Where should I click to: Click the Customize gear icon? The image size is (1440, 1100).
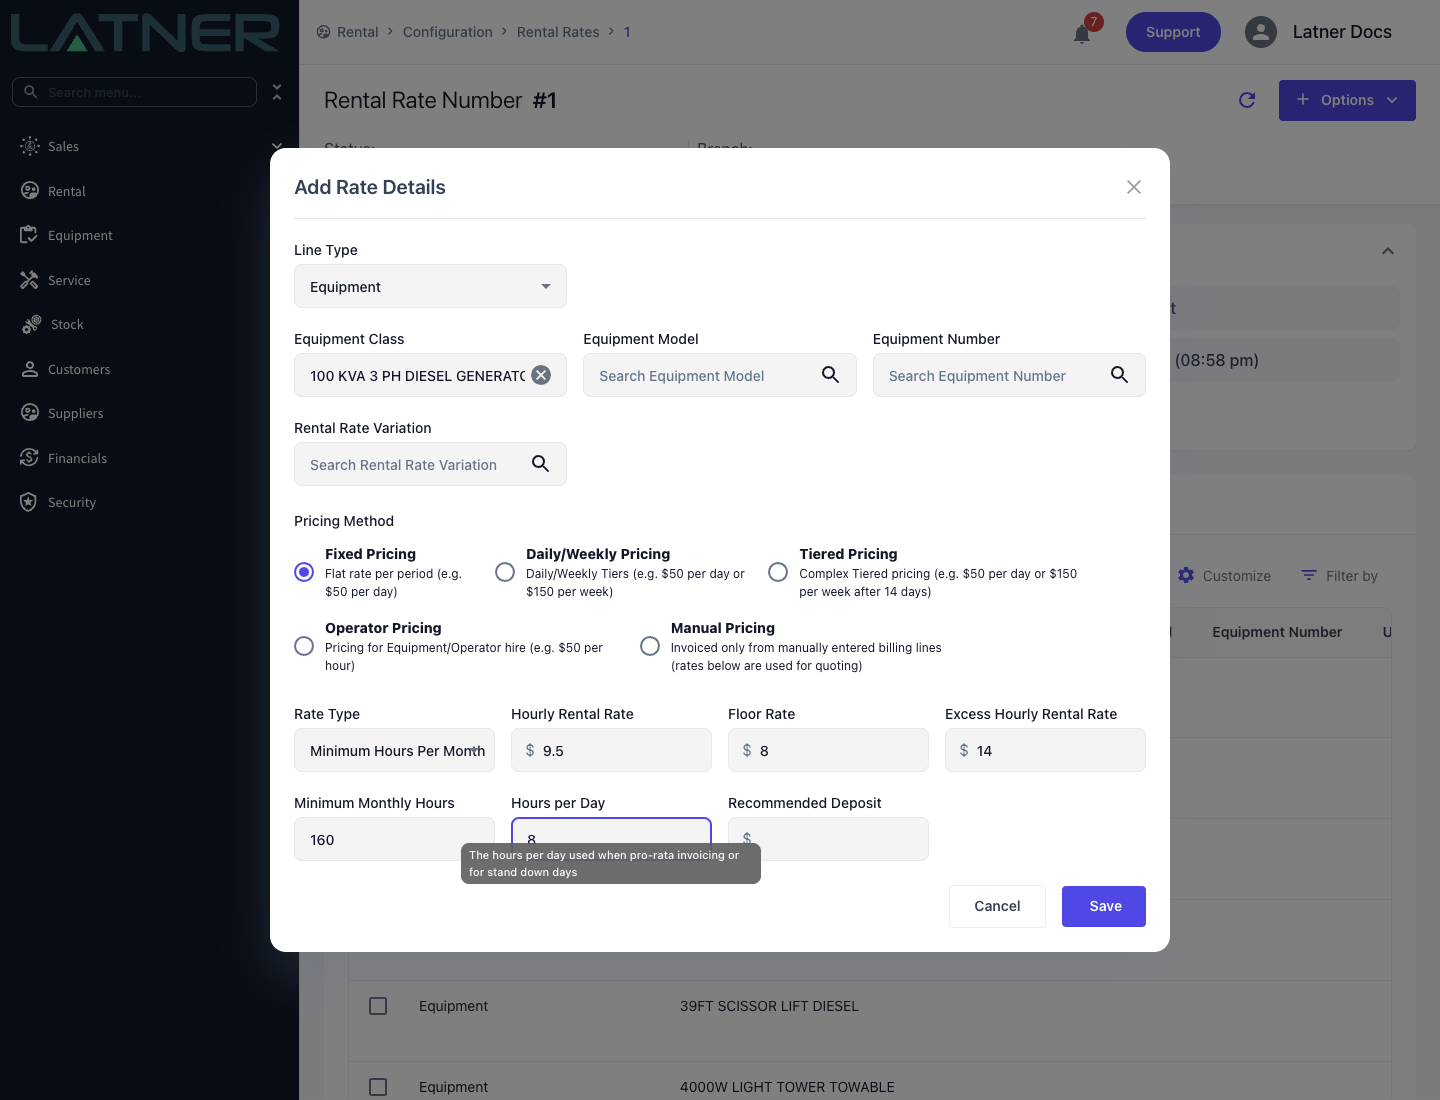(x=1186, y=575)
